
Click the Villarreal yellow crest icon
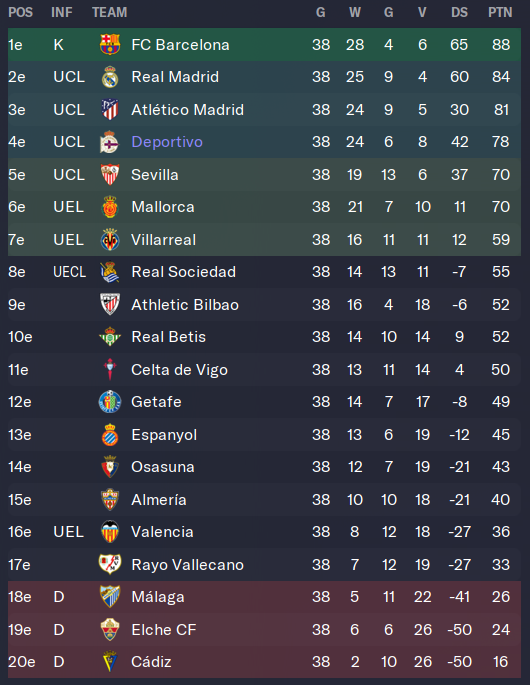click(x=110, y=239)
